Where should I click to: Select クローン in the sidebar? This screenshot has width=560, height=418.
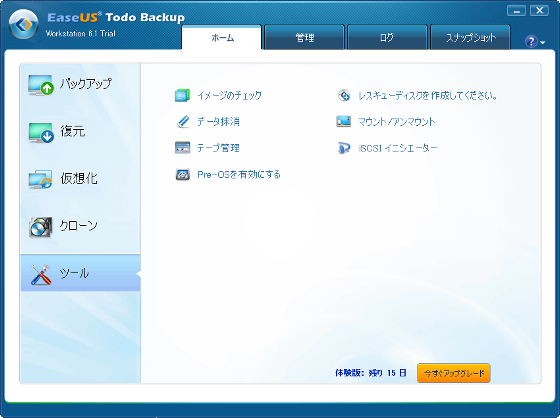[x=81, y=227]
